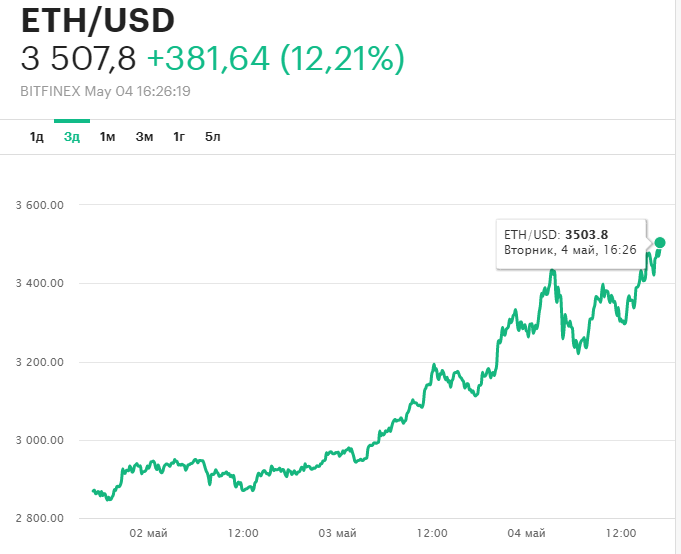The width and height of the screenshot is (681, 554).
Task: Switch chart to 5л range
Action: point(212,137)
